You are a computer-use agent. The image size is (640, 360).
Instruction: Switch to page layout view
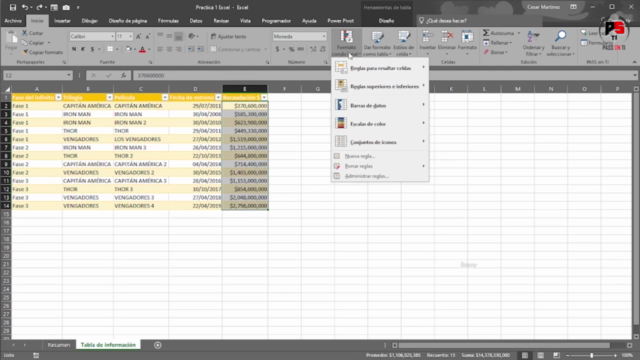click(540, 356)
